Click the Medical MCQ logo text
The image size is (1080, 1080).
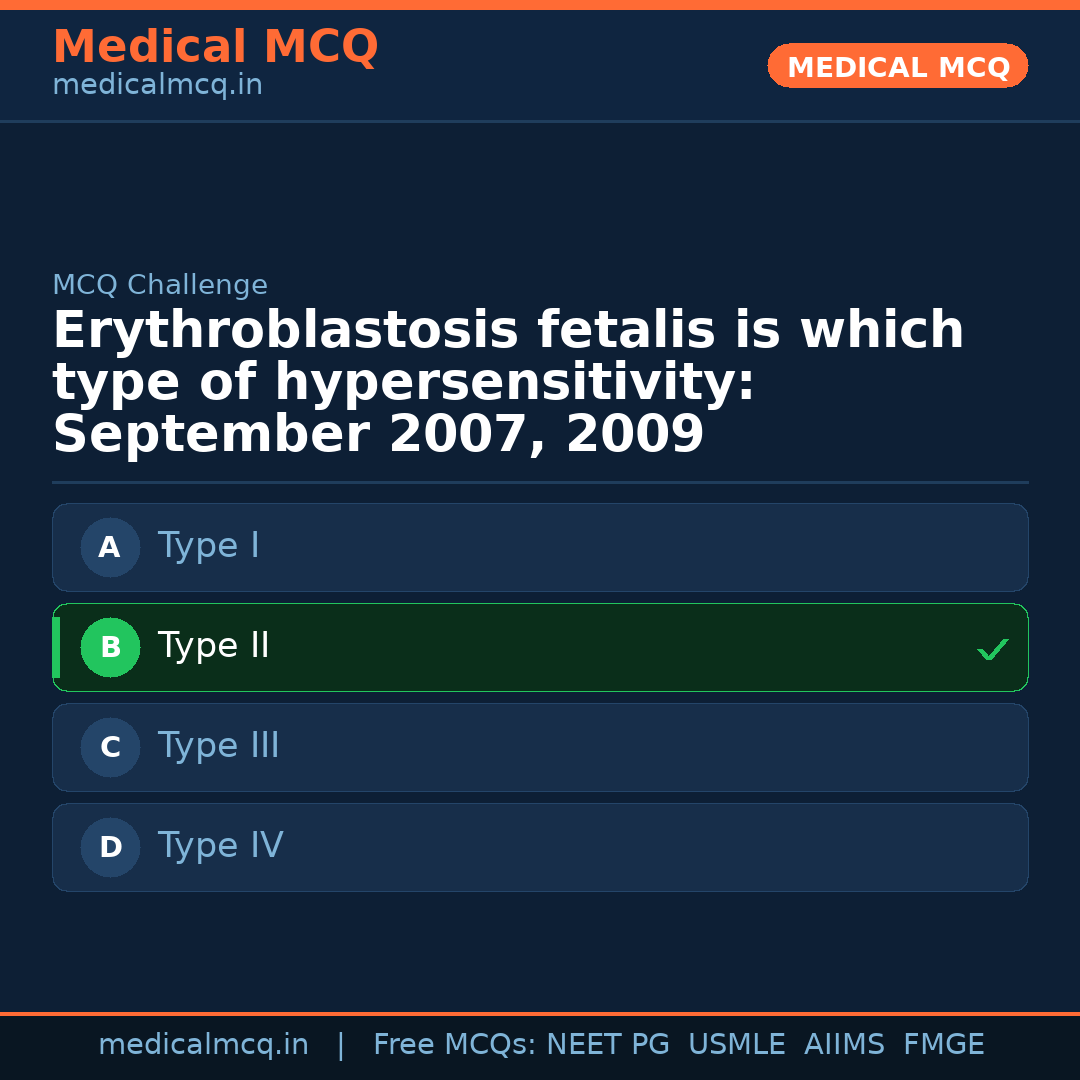(215, 46)
